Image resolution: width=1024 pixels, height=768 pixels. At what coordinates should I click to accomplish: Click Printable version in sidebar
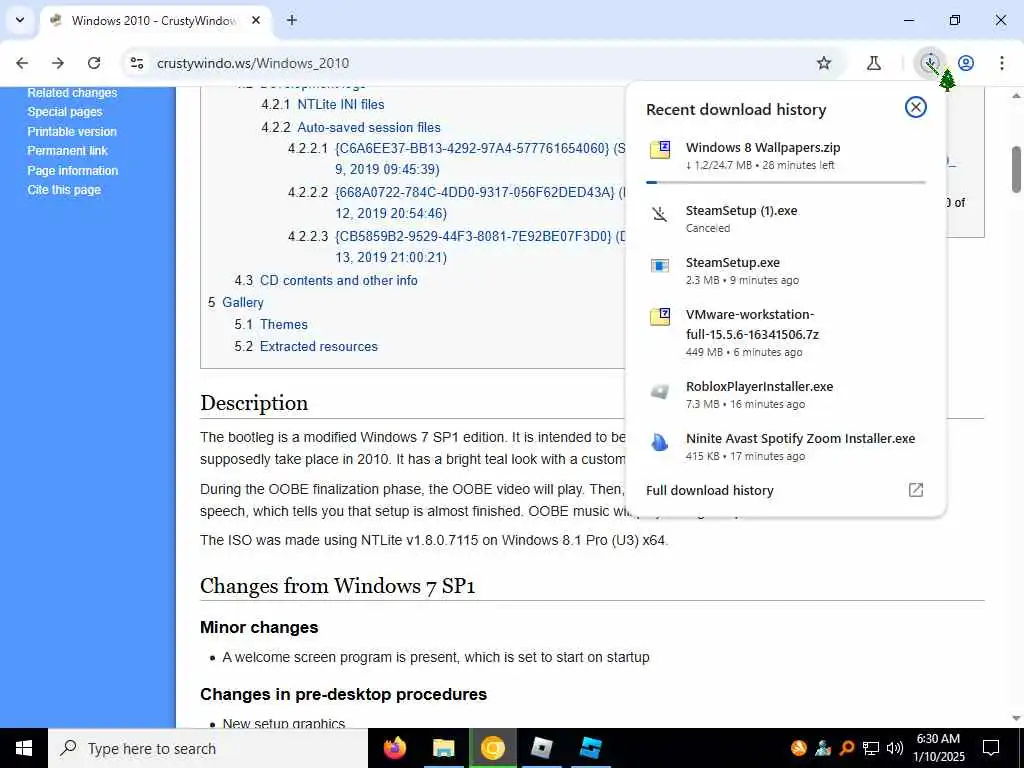[x=72, y=131]
